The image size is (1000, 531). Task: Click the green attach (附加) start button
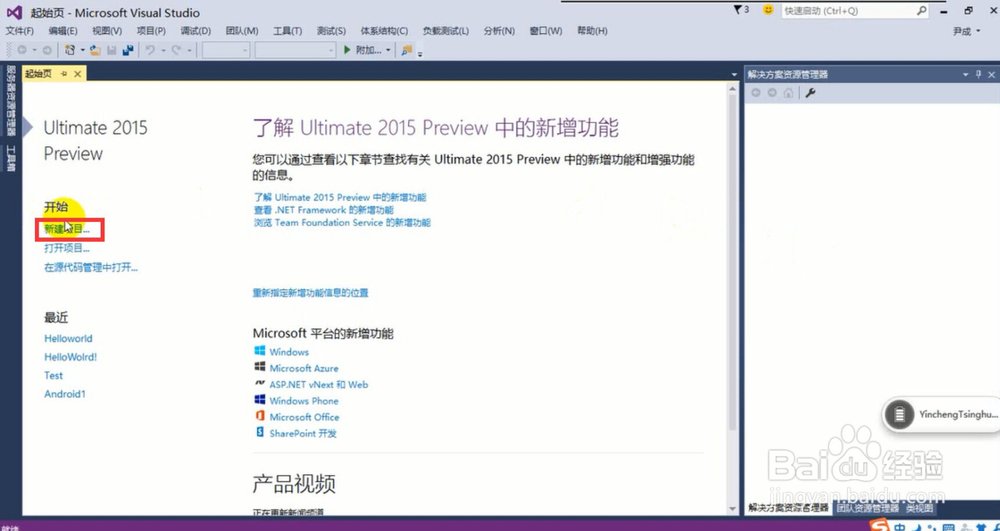(x=363, y=50)
